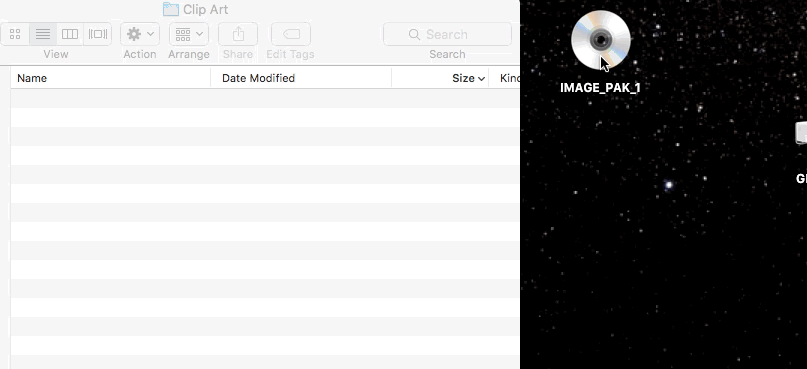807x369 pixels.
Task: Click the Edit Tags button
Action: (x=291, y=34)
